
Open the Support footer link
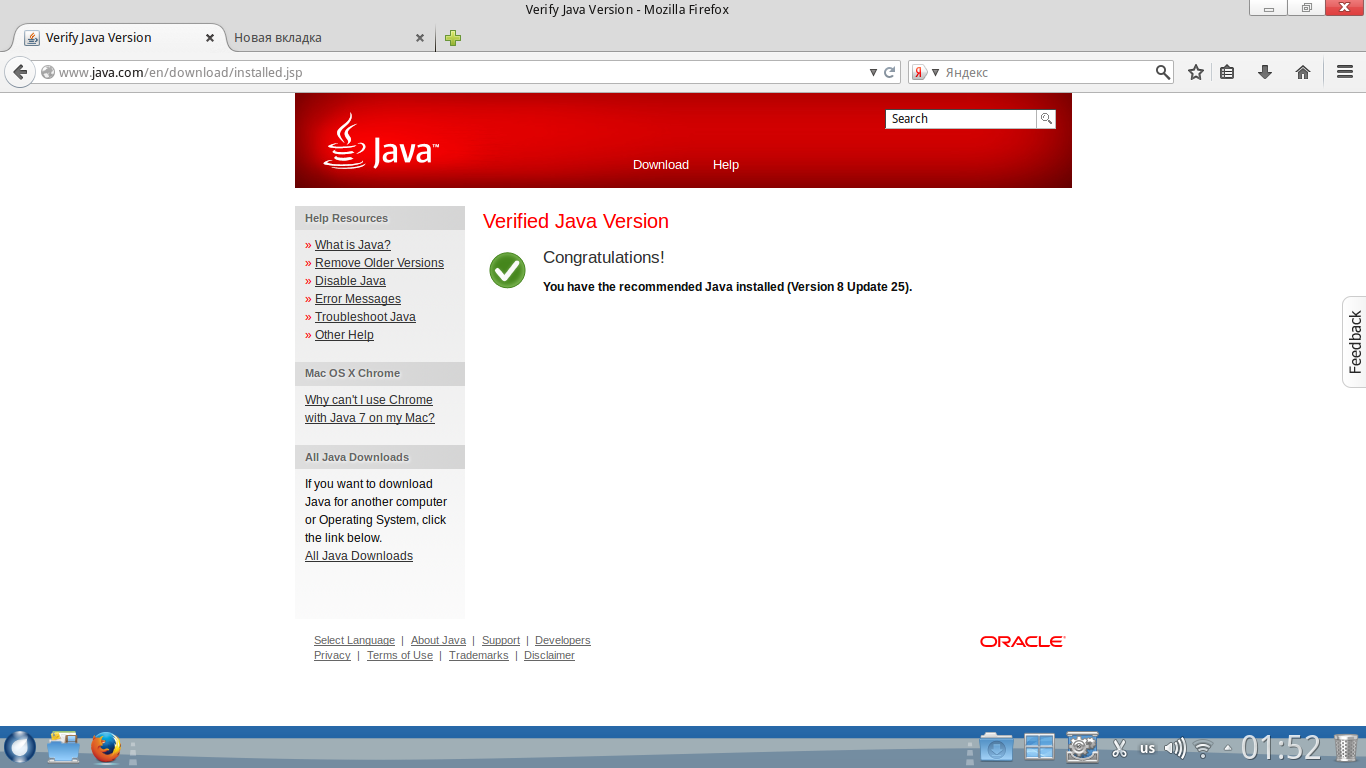[x=501, y=641]
